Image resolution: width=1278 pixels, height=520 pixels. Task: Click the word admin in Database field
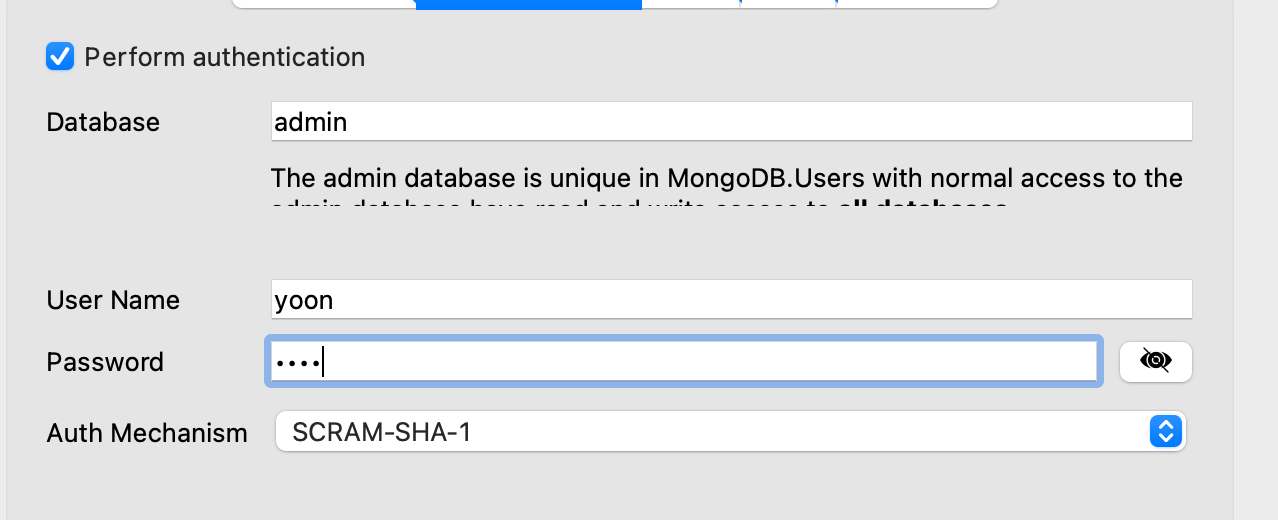(x=310, y=122)
